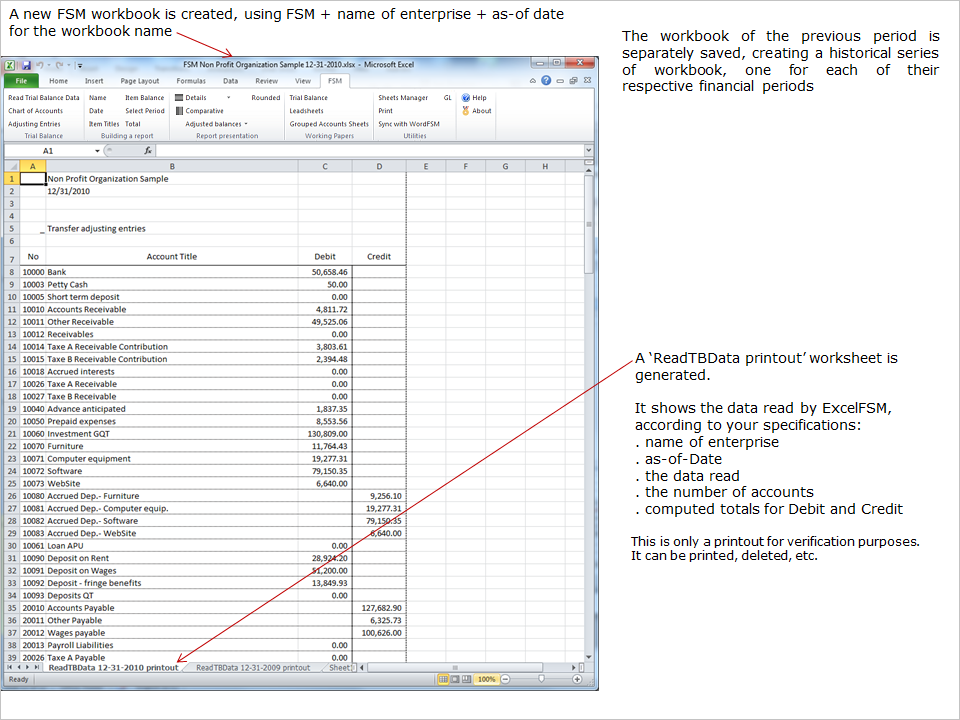The height and width of the screenshot is (720, 960).
Task: Click the Save icon in quick access toolbar
Action: point(24,63)
